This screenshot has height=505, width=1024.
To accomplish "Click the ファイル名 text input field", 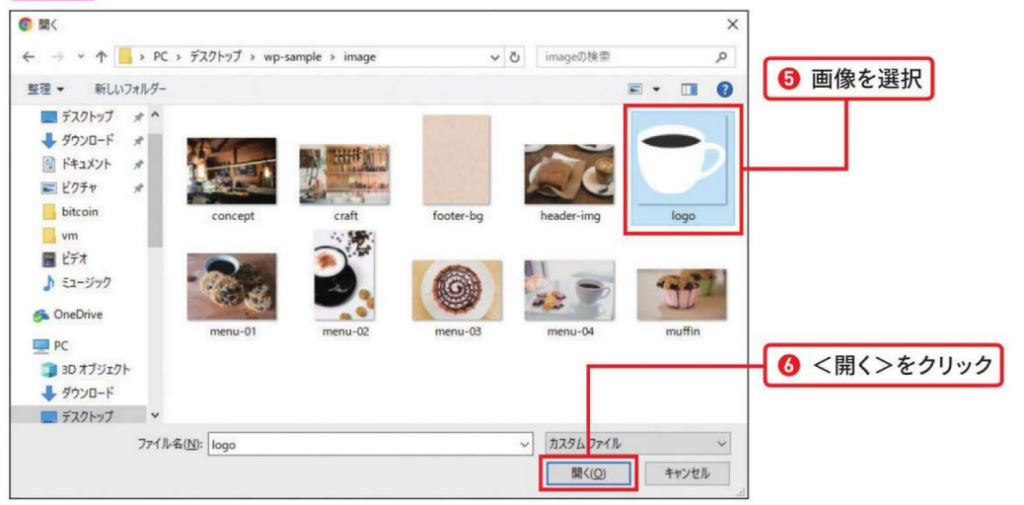I will [x=365, y=443].
